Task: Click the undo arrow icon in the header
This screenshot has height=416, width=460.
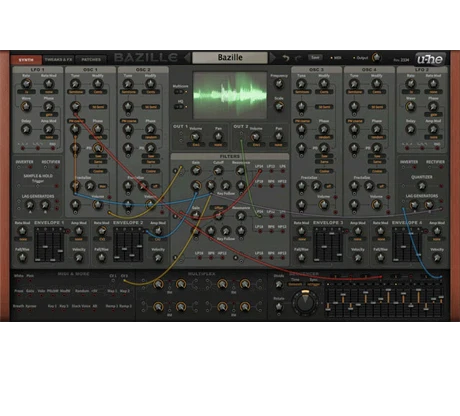Action: click(286, 58)
